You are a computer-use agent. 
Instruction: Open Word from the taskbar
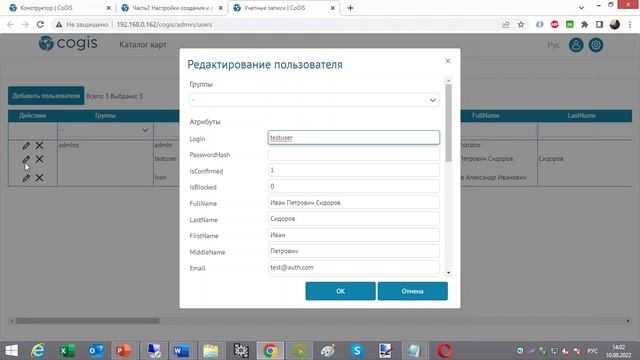point(181,351)
